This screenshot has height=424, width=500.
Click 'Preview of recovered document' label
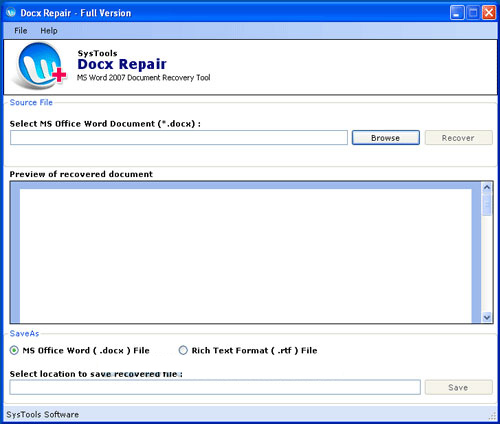[x=81, y=174]
